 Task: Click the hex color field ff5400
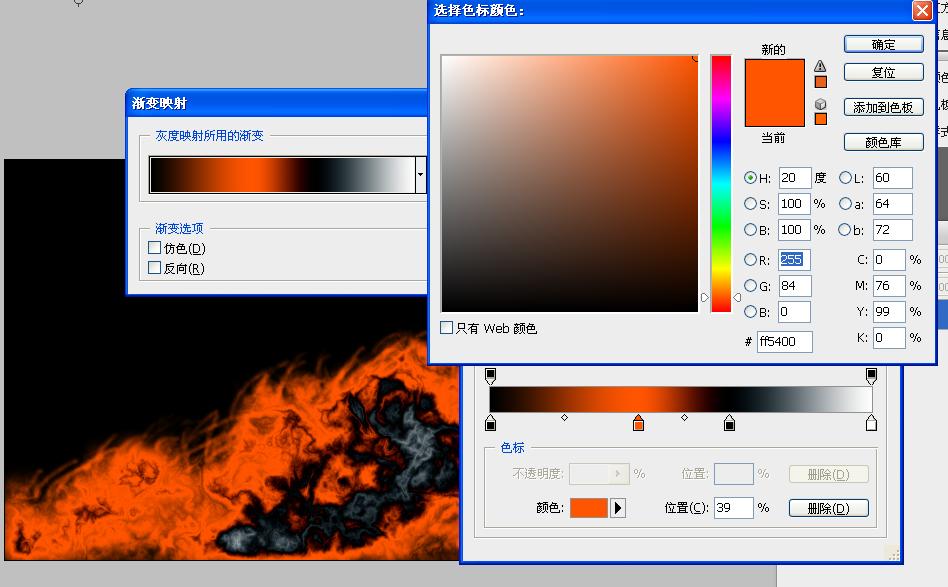tap(785, 342)
